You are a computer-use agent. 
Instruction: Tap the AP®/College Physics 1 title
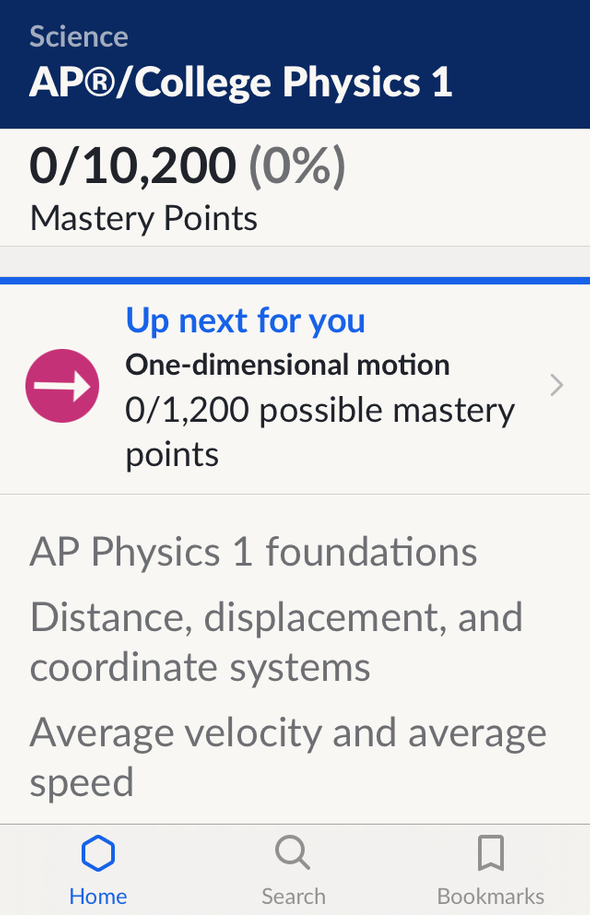[x=241, y=82]
